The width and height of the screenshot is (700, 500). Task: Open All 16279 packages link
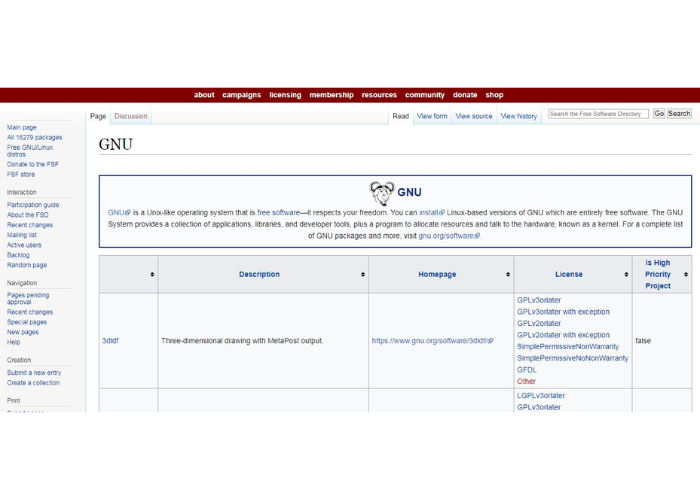coord(34,138)
